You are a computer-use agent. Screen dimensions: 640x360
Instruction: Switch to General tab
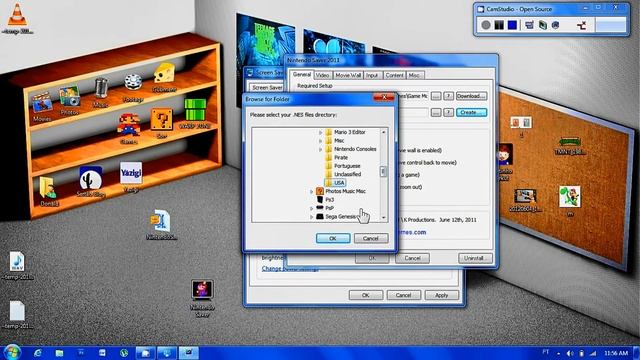302,75
